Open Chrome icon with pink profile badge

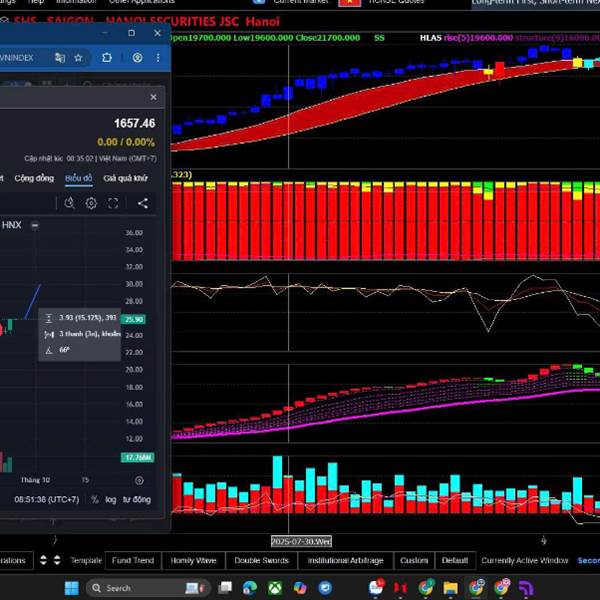[x=501, y=588]
